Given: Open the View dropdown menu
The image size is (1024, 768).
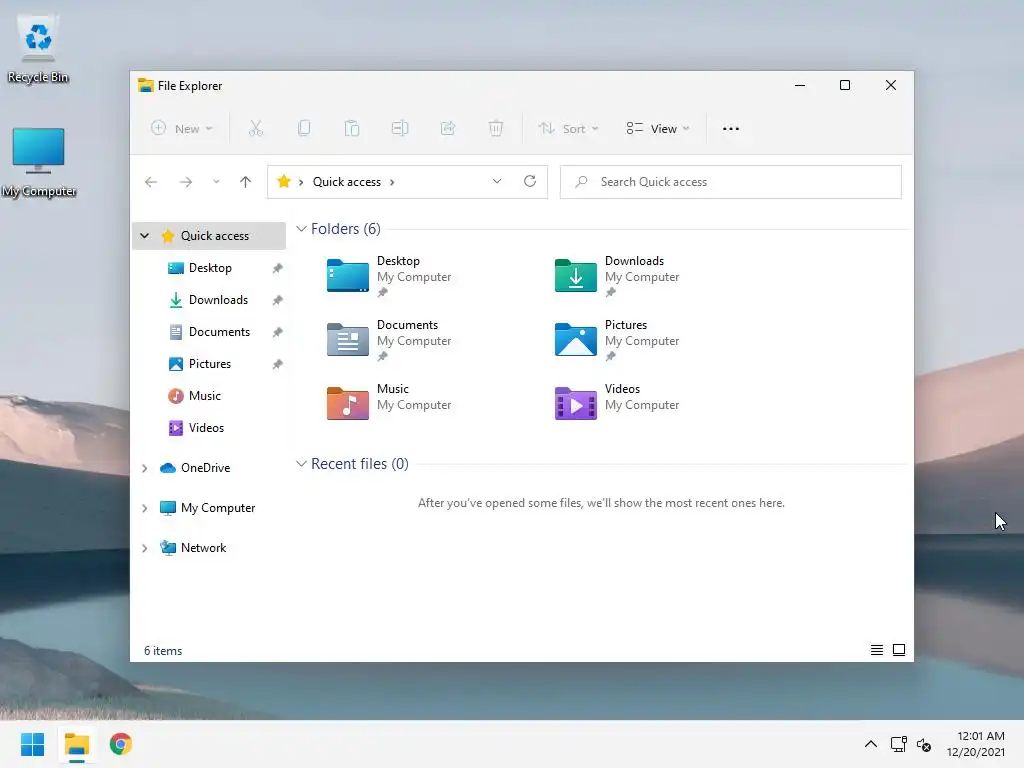Looking at the screenshot, I should point(658,129).
